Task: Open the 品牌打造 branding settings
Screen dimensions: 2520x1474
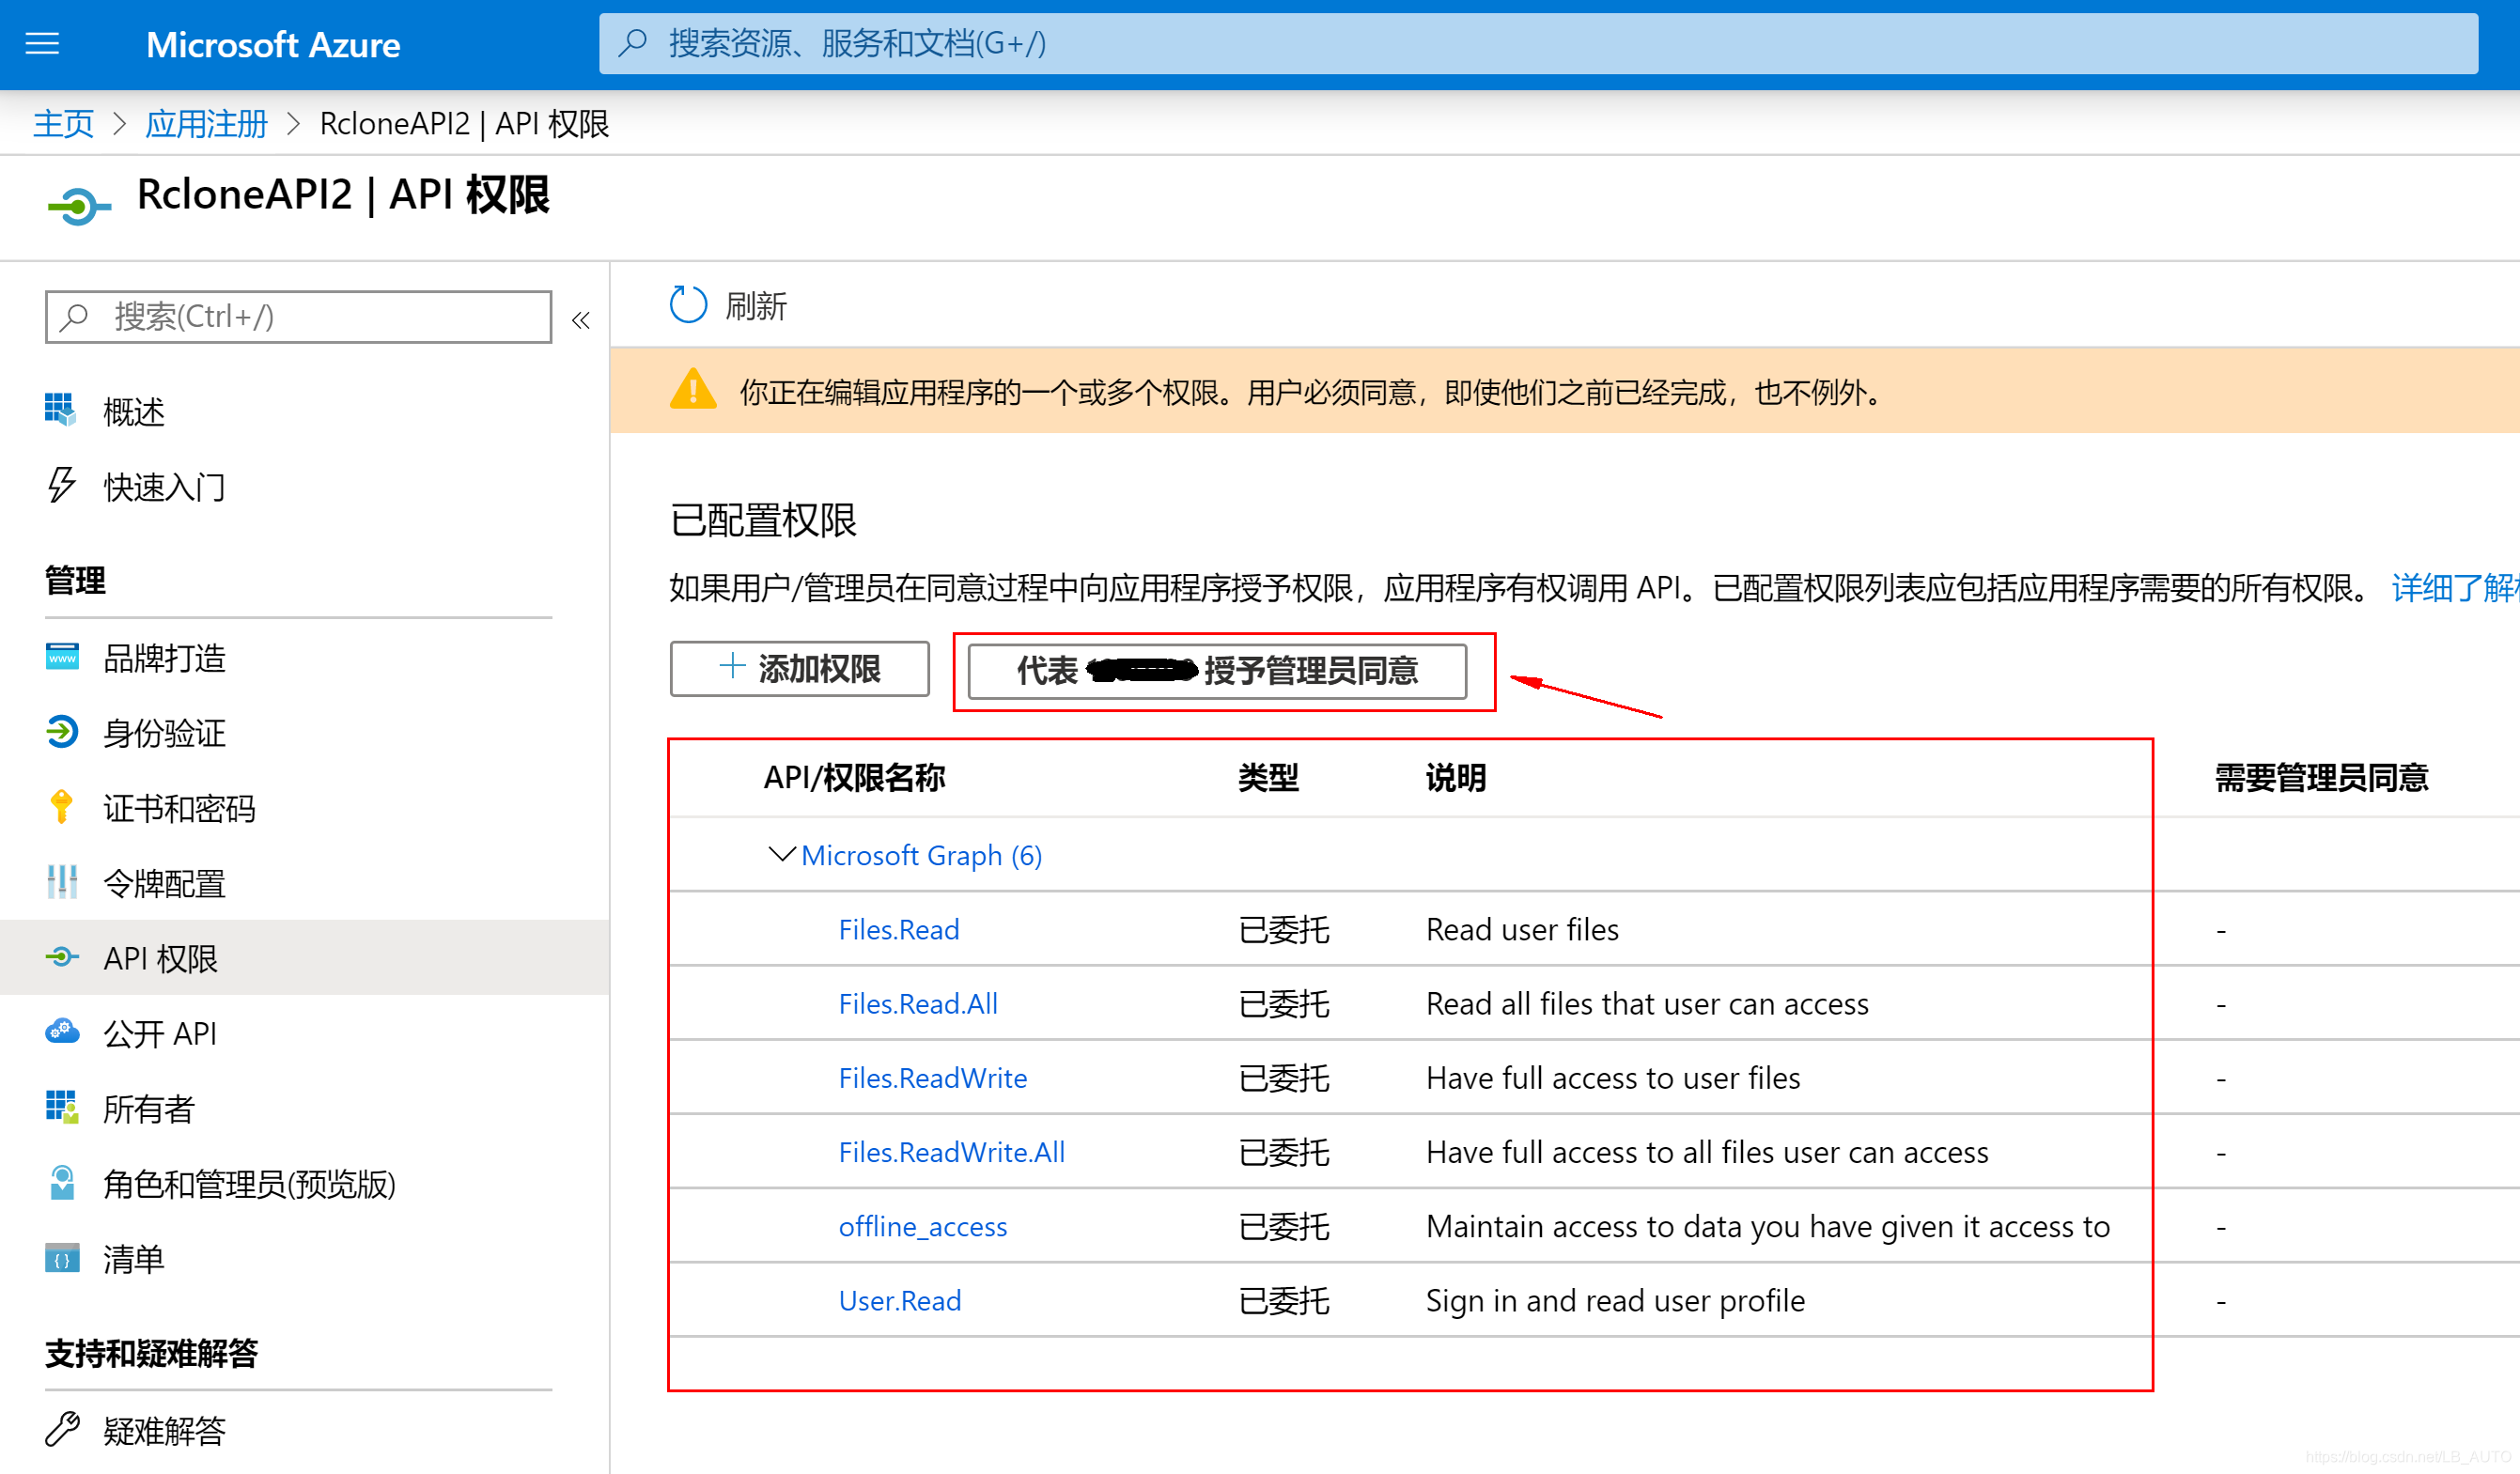Action: (164, 658)
